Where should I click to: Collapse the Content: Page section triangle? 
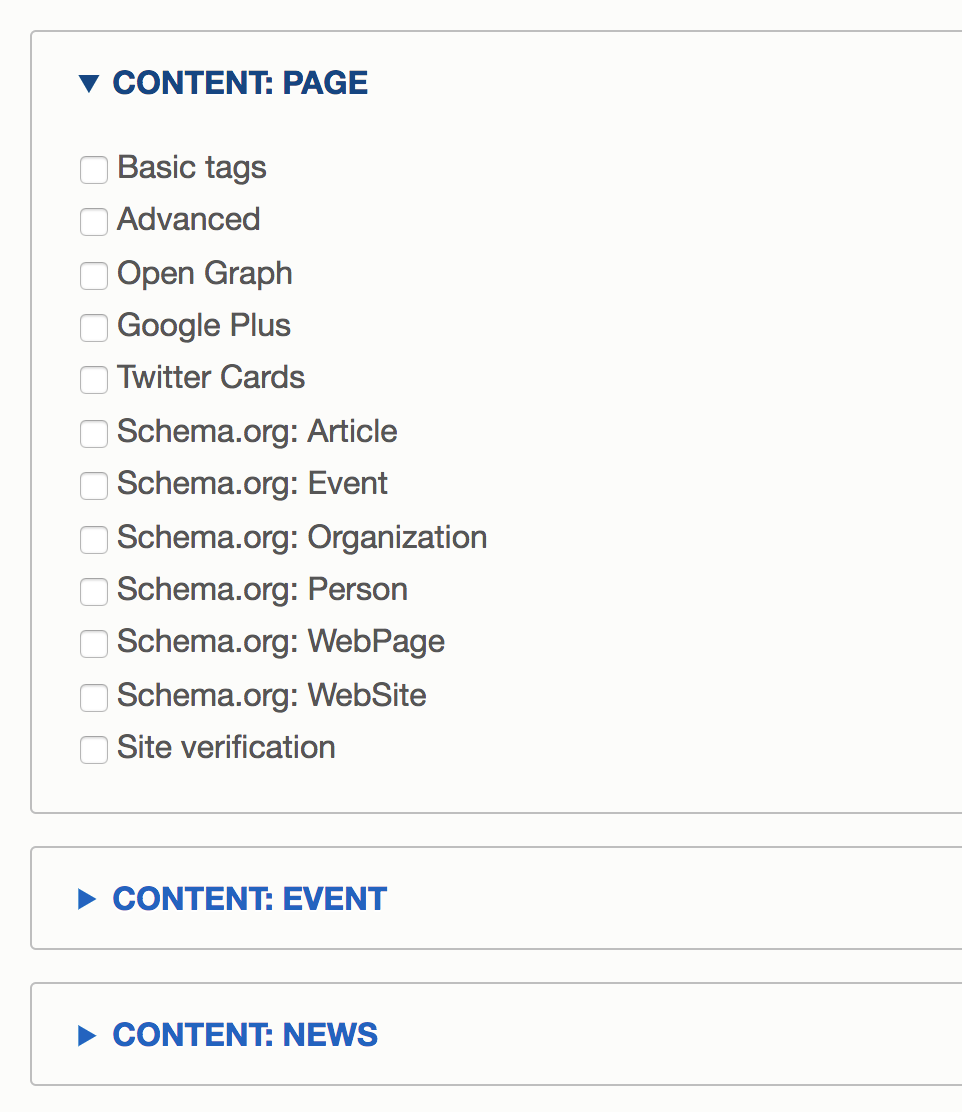89,84
